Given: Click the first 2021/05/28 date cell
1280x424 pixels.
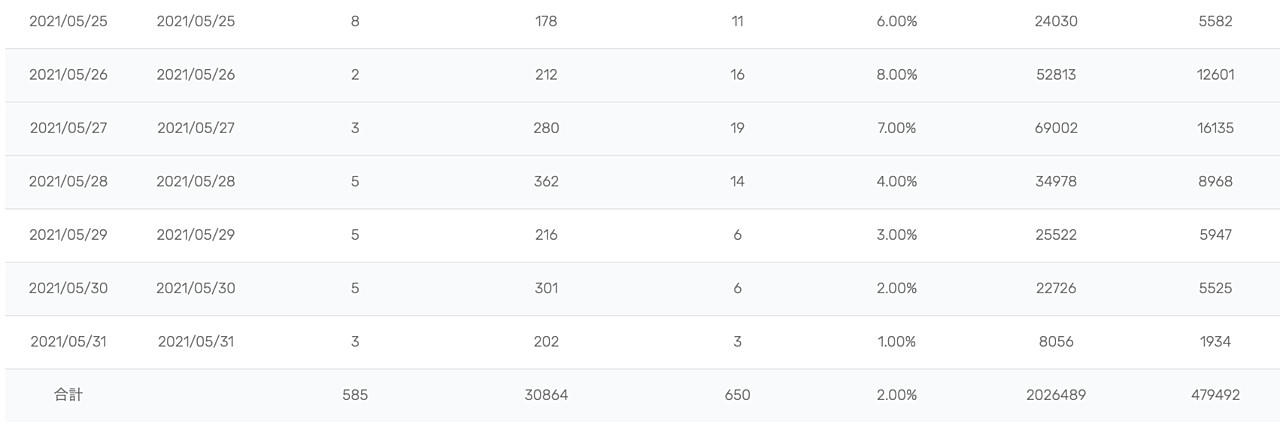Looking at the screenshot, I should click(x=68, y=181).
